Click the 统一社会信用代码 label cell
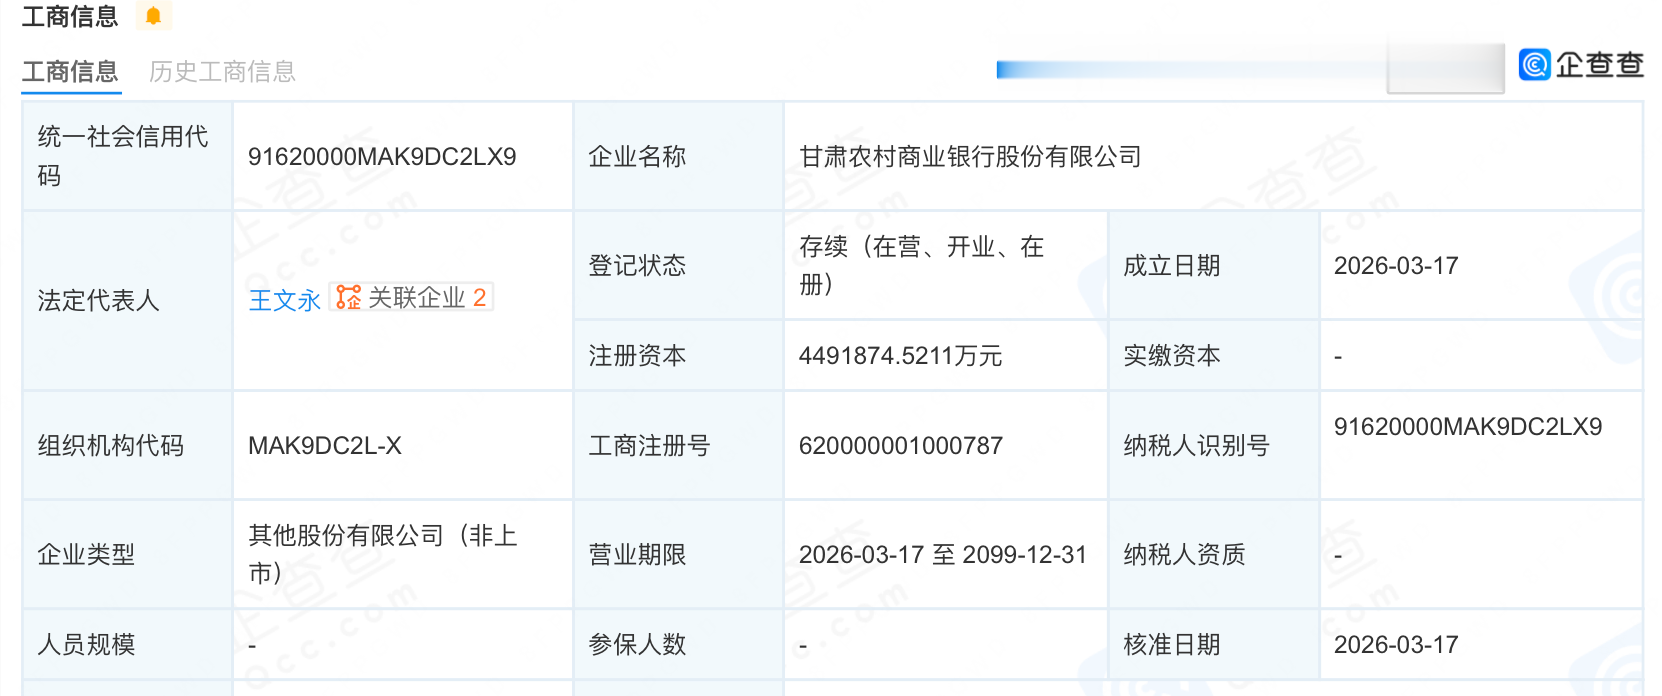This screenshot has height=696, width=1662. click(127, 156)
